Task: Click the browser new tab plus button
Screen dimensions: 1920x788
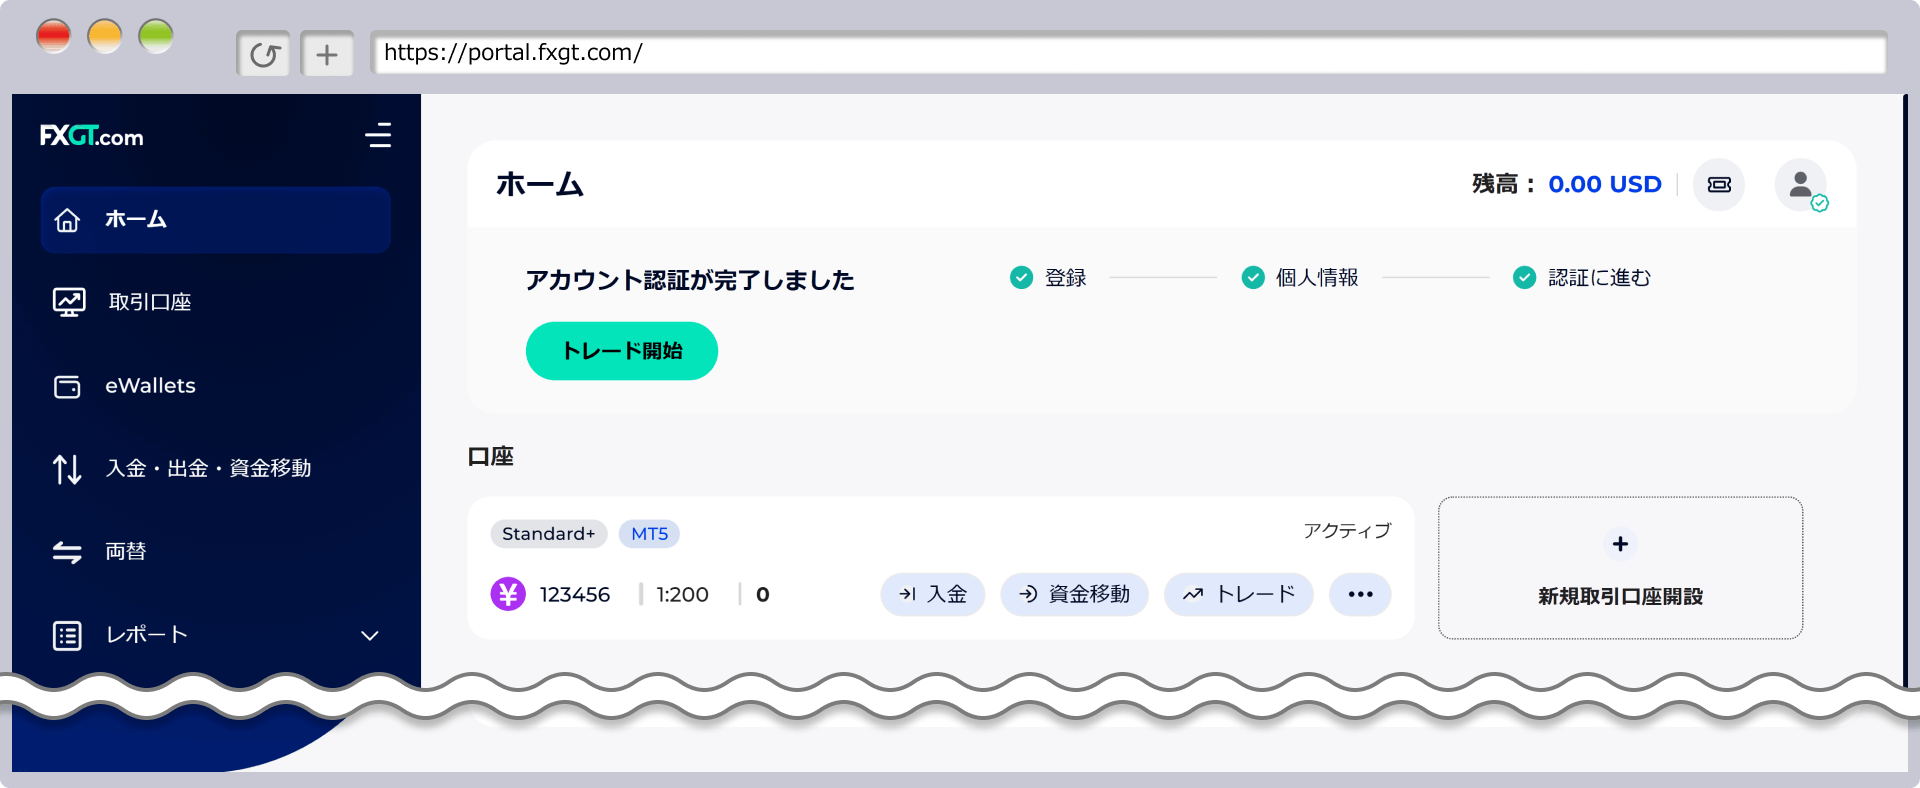Action: click(x=327, y=54)
